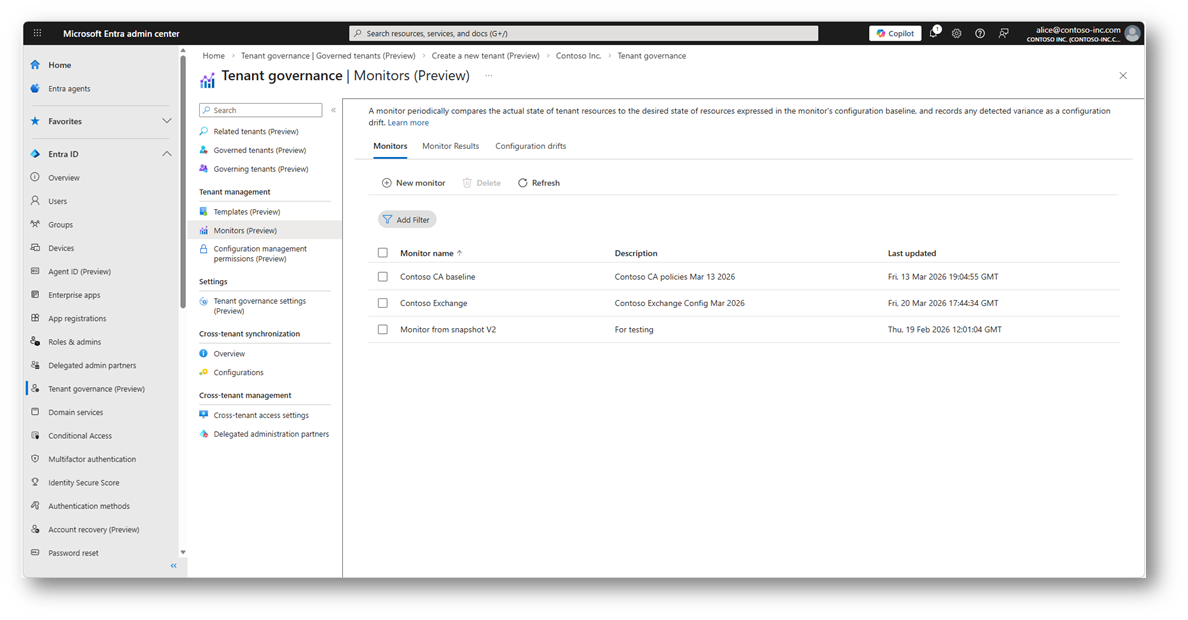Click the Copilot button

(895, 33)
